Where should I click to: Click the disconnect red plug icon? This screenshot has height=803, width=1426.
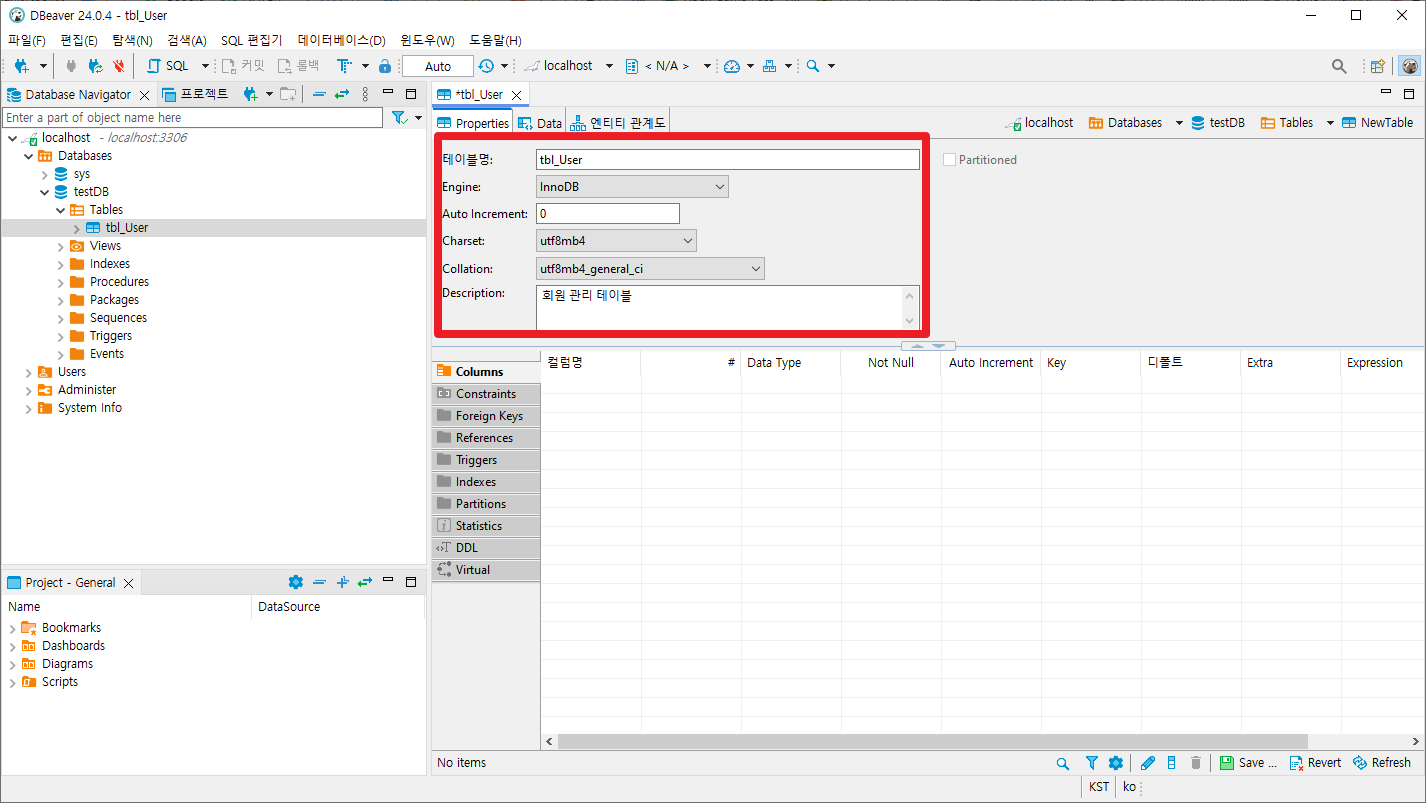tap(119, 66)
